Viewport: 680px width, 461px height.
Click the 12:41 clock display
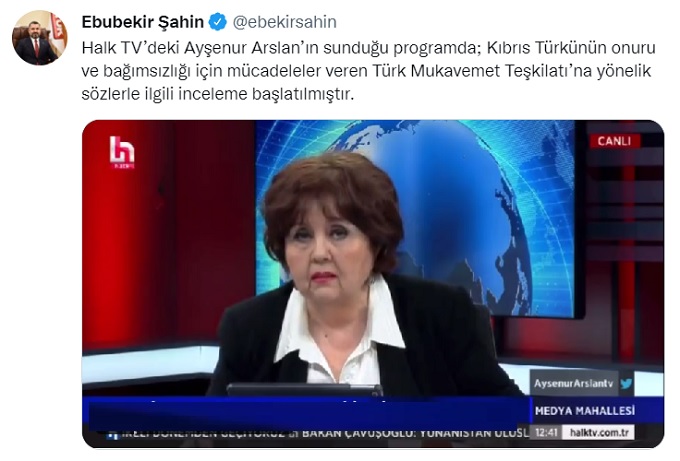(x=546, y=432)
